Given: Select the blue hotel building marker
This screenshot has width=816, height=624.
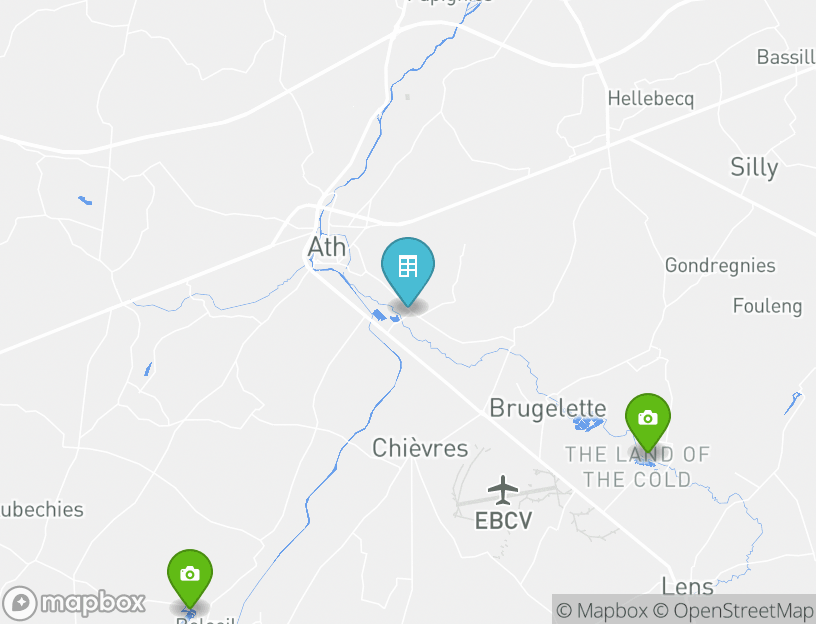Looking at the screenshot, I should coord(407,271).
